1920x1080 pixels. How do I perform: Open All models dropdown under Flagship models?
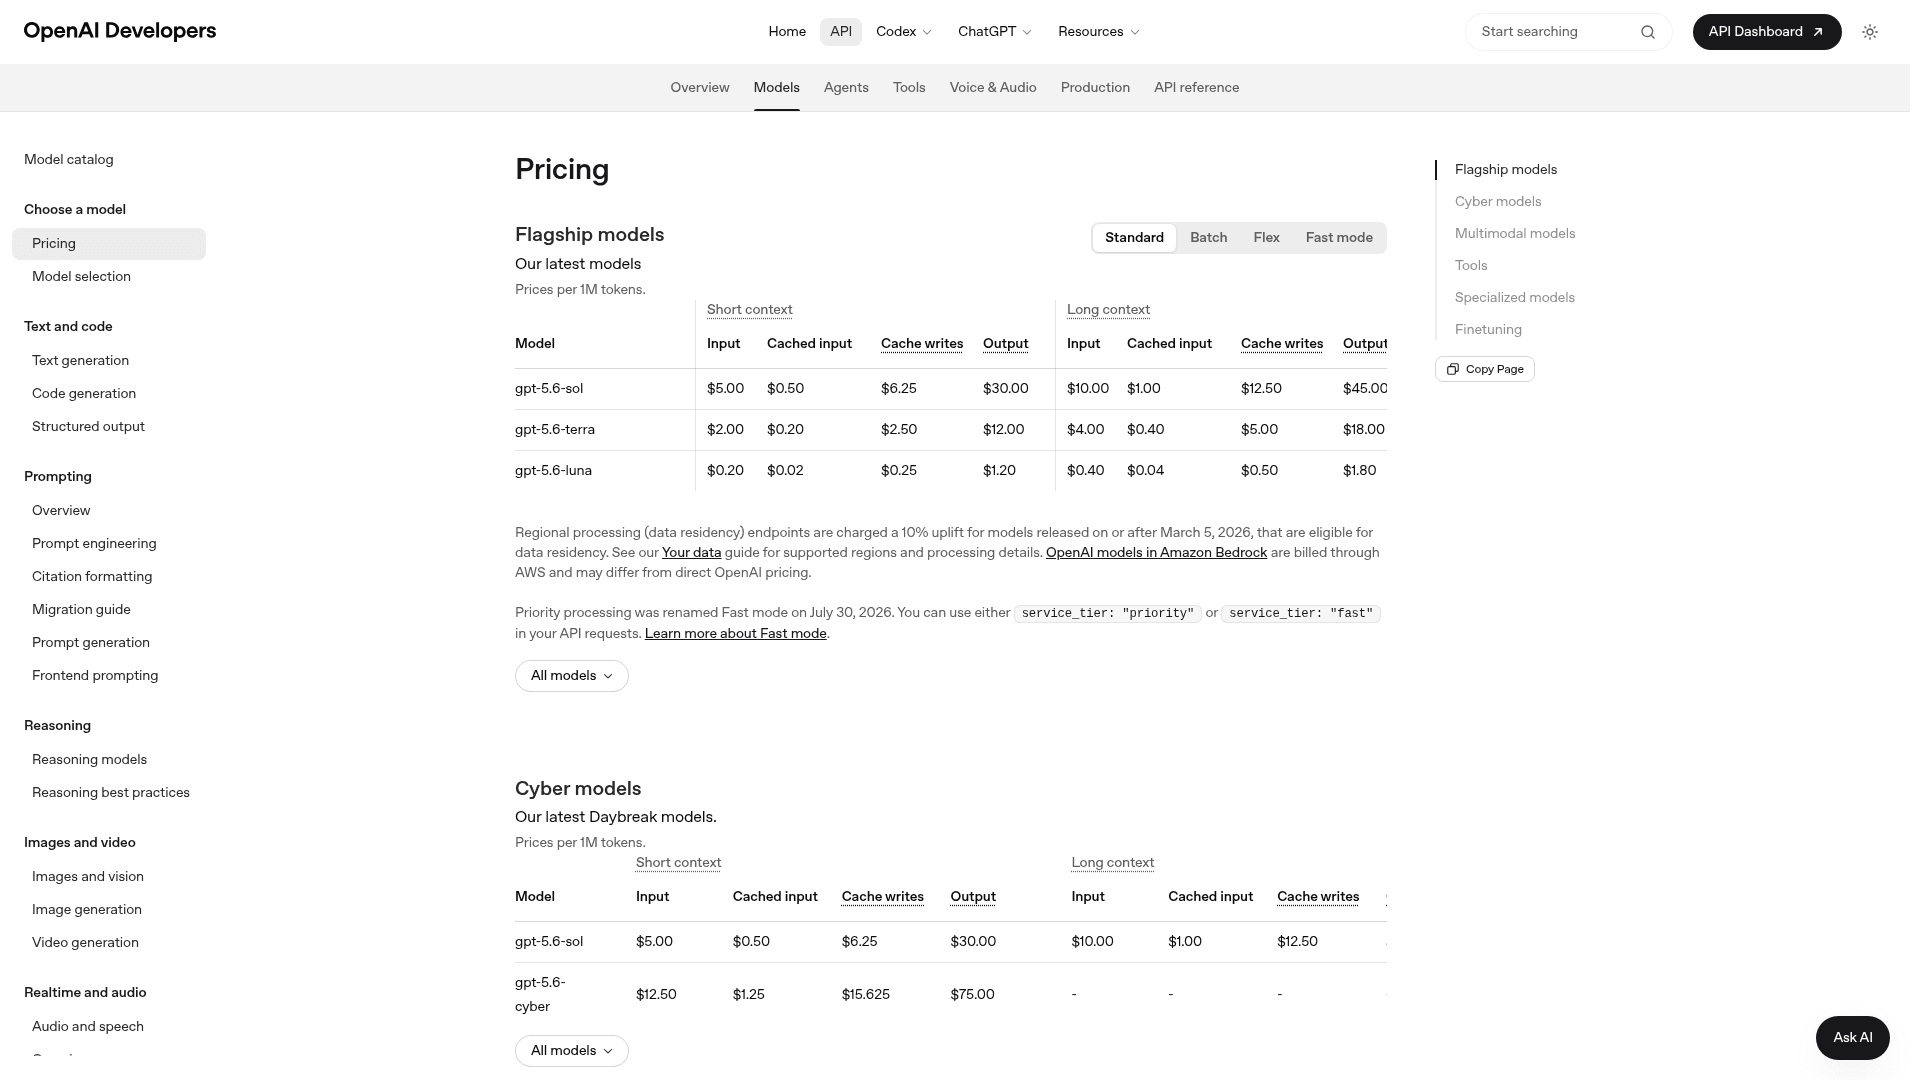[572, 676]
